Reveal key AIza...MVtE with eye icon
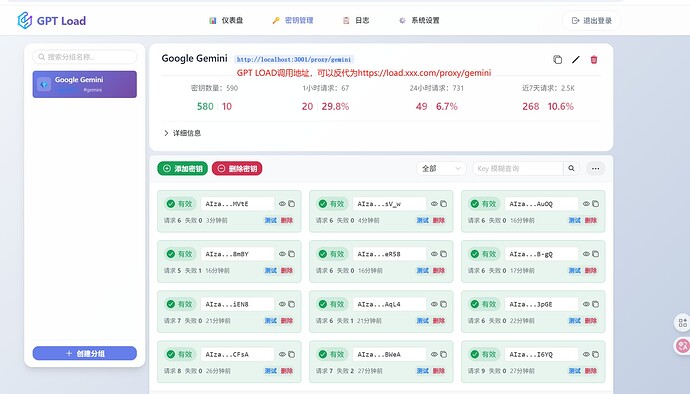This screenshot has height=394, width=690. tap(282, 204)
